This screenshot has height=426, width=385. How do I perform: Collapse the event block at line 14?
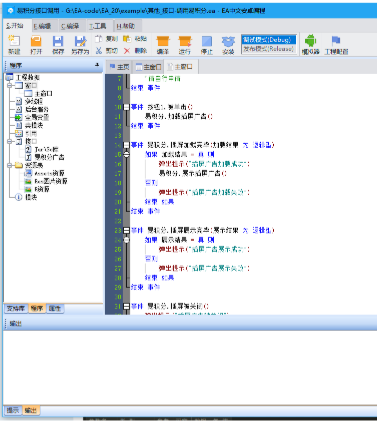(x=126, y=145)
